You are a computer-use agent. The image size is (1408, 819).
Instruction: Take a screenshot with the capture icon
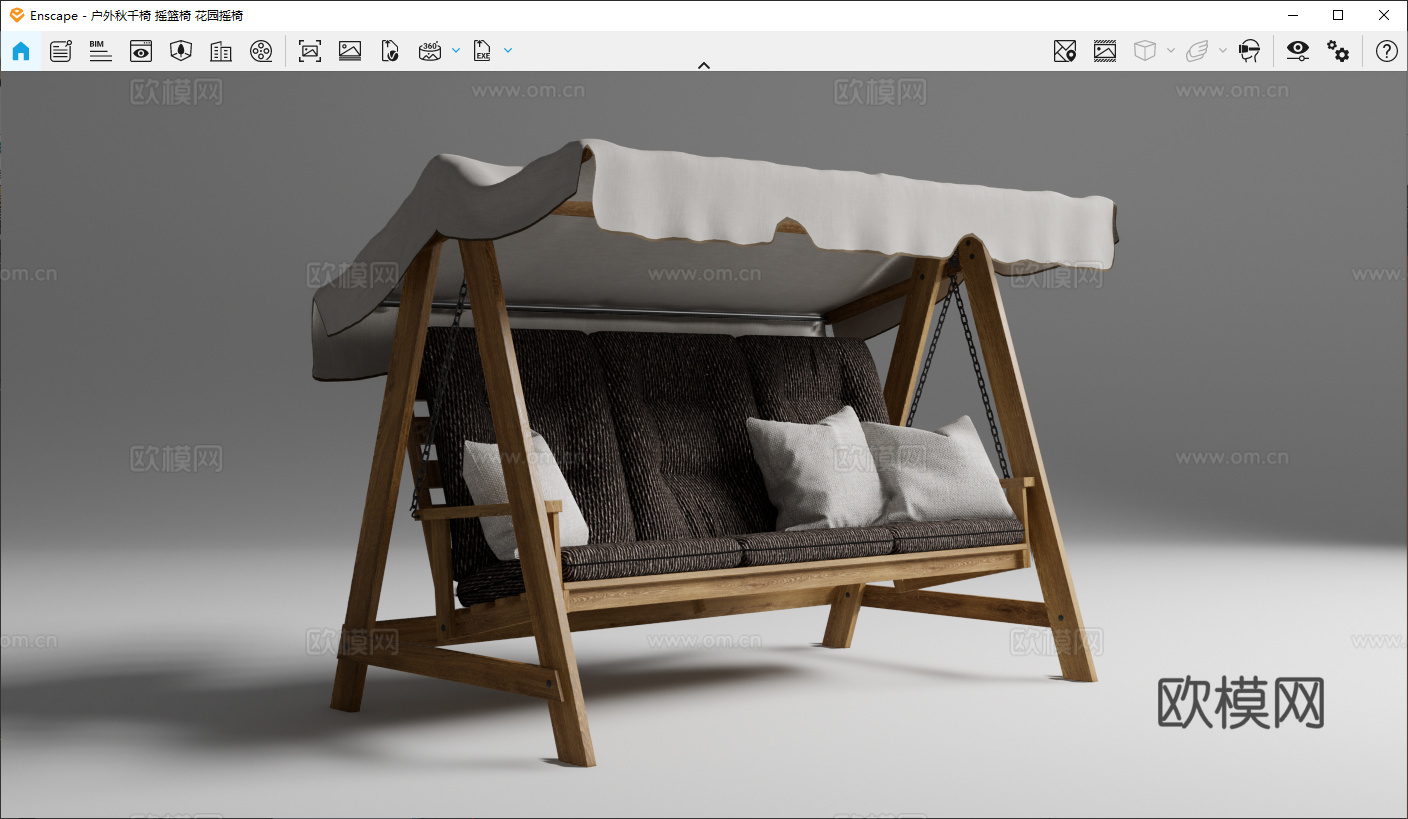coord(310,51)
